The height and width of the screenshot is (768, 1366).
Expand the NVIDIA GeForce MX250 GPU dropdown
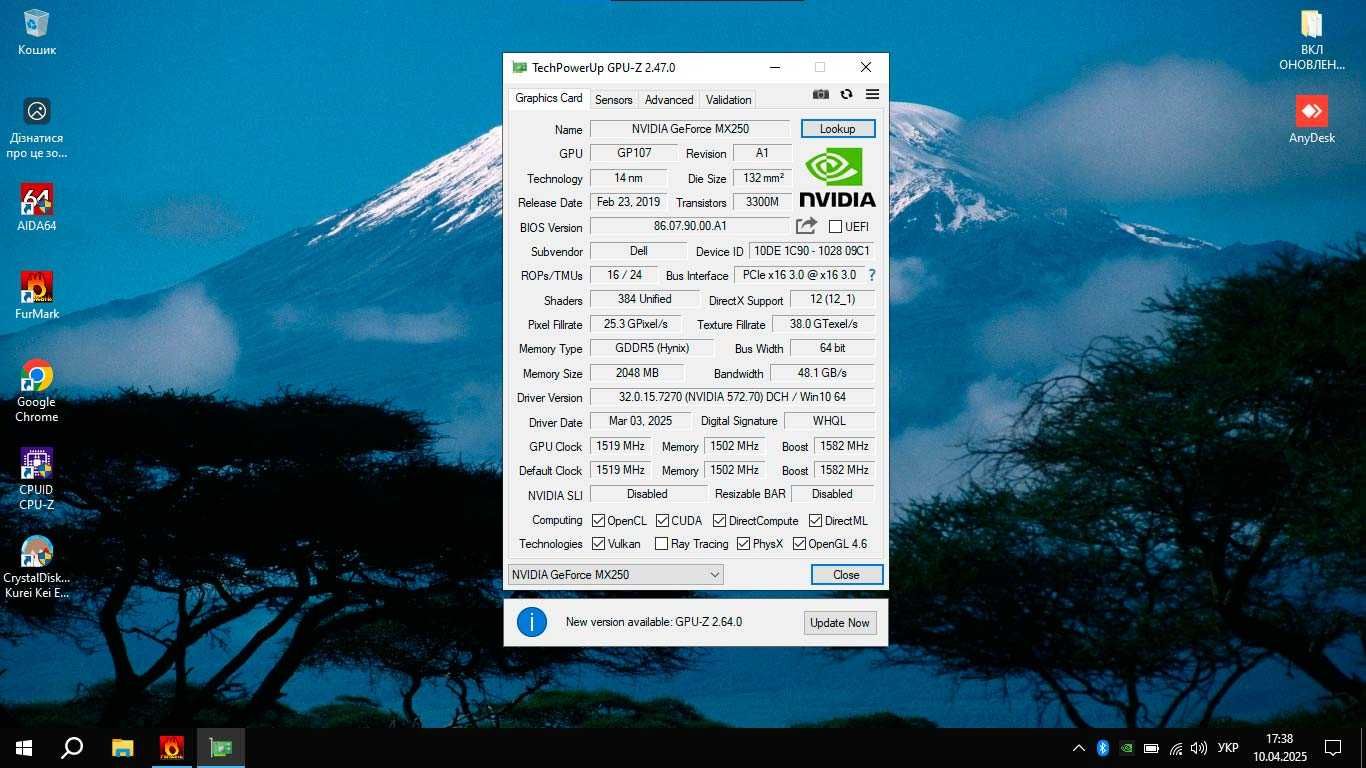[x=615, y=575]
